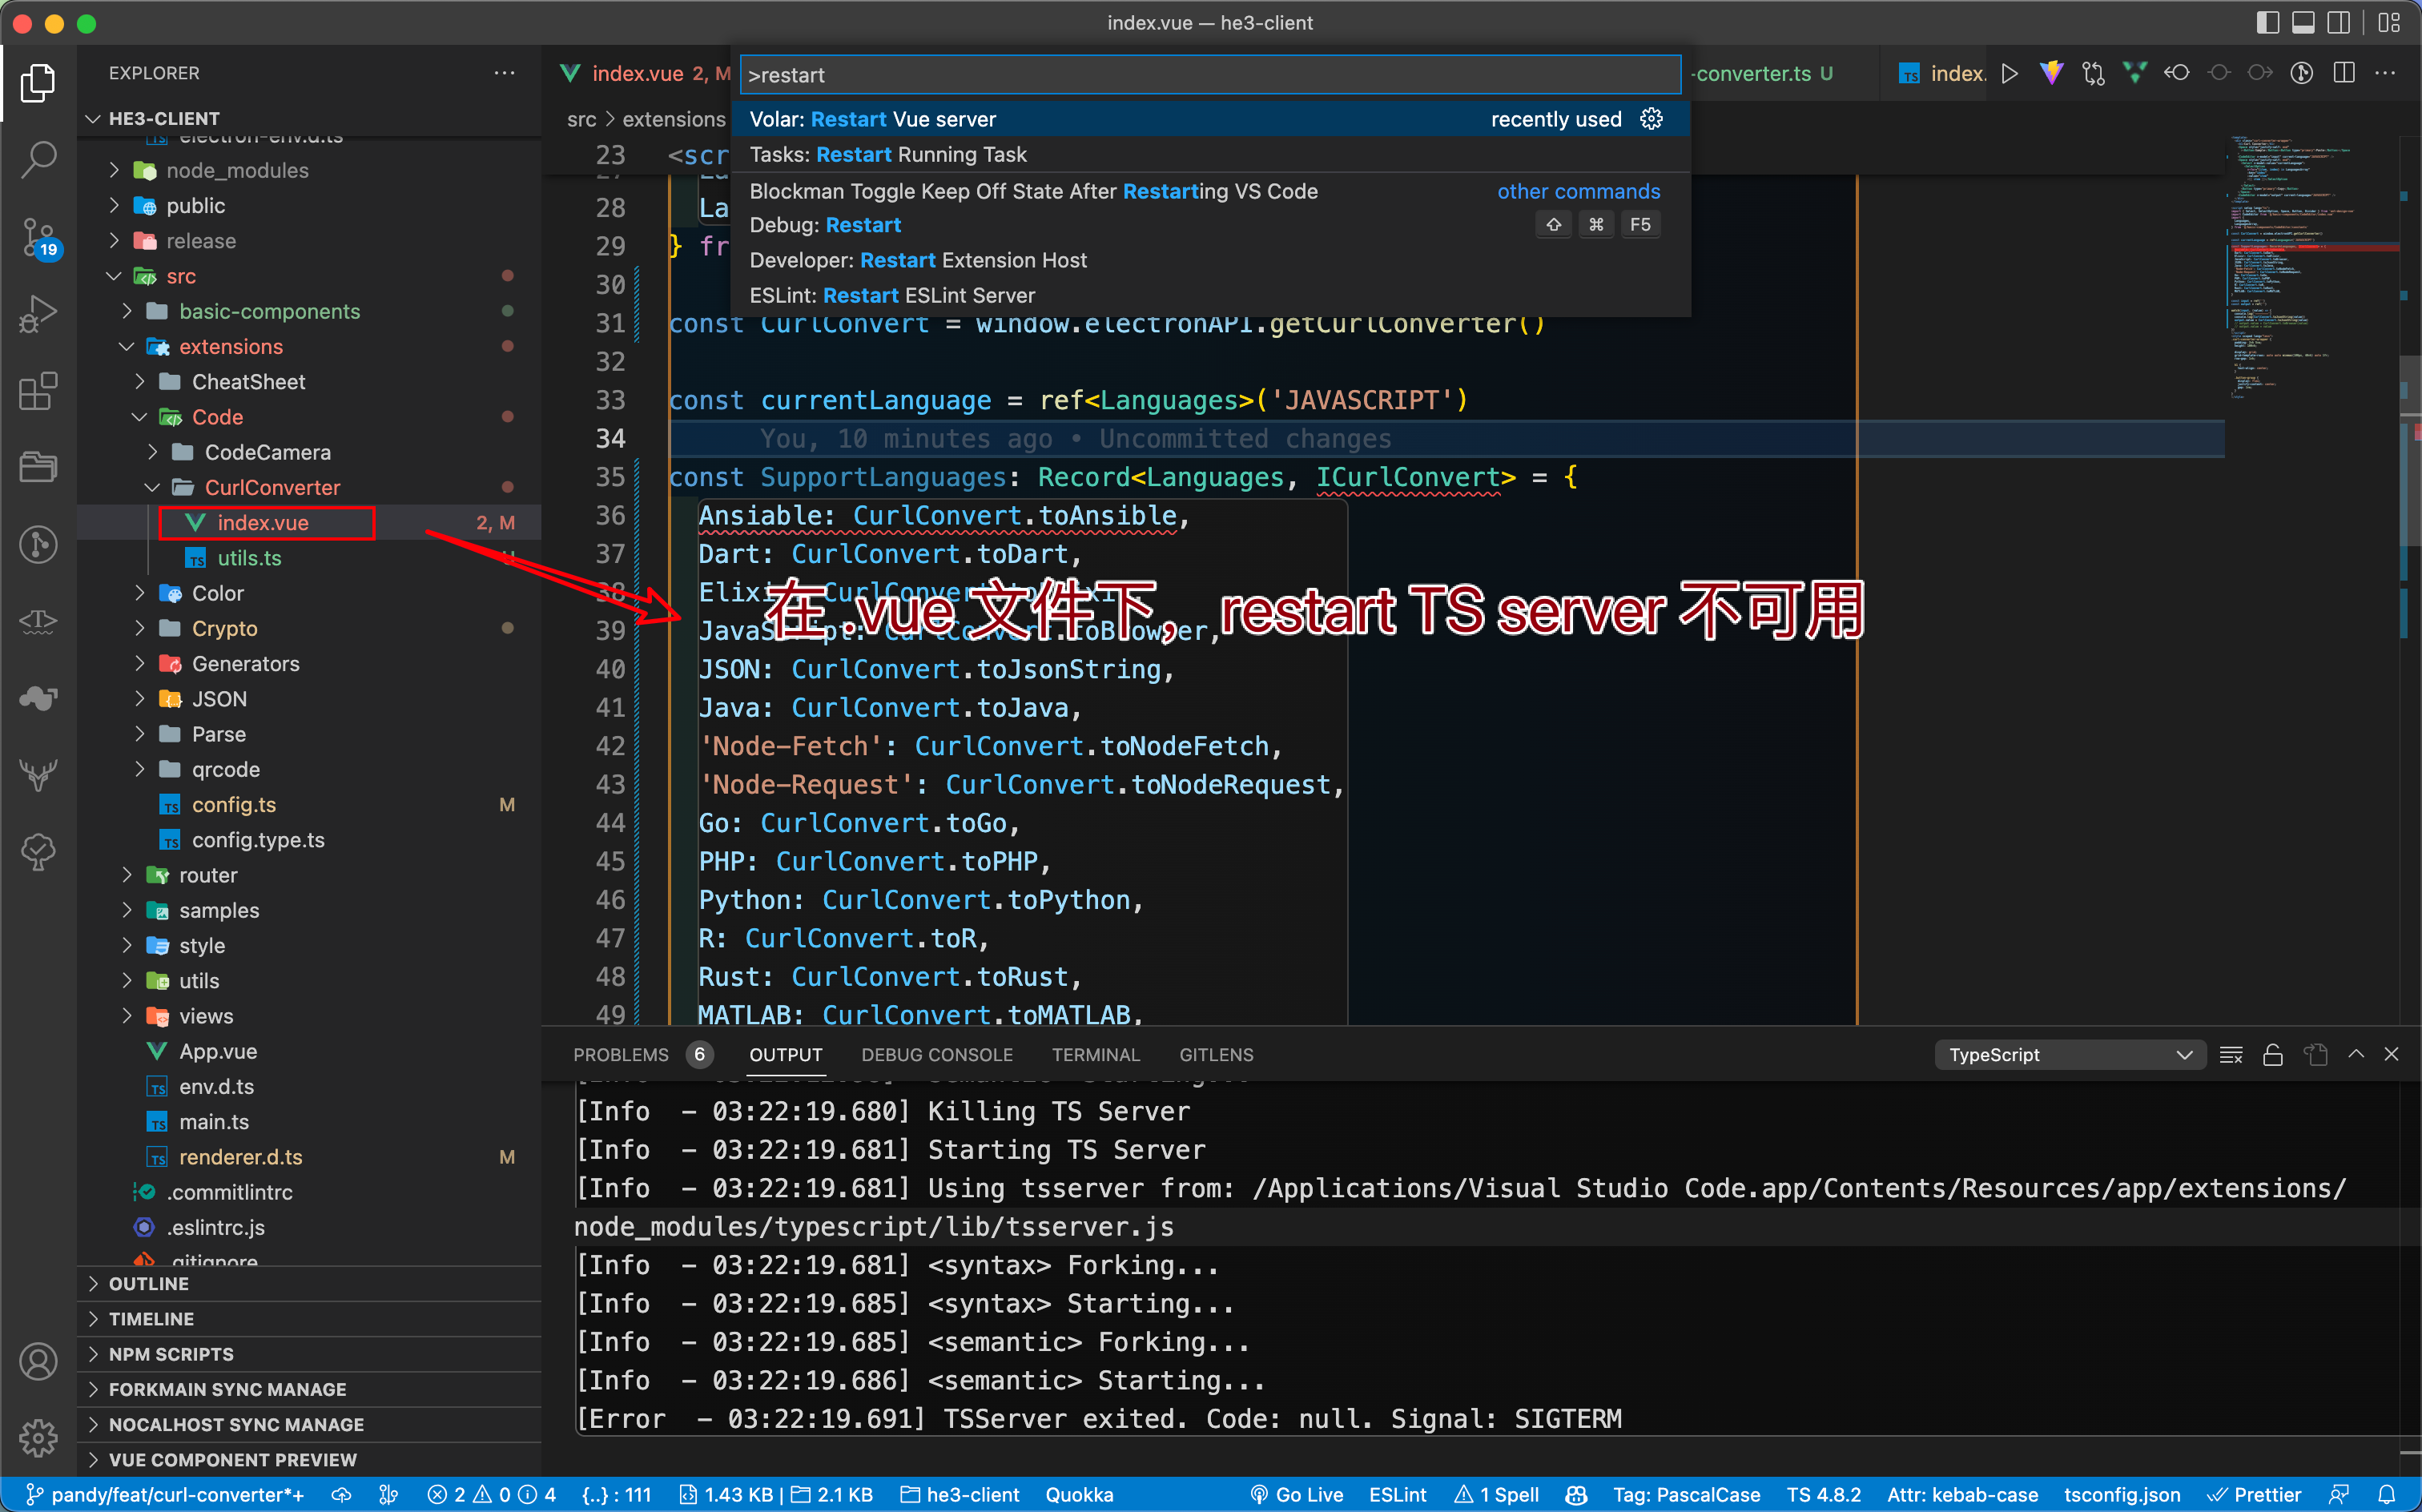This screenshot has height=1512, width=2422.
Task: Toggle bottom panel visibility in title bar
Action: pos(2303,22)
